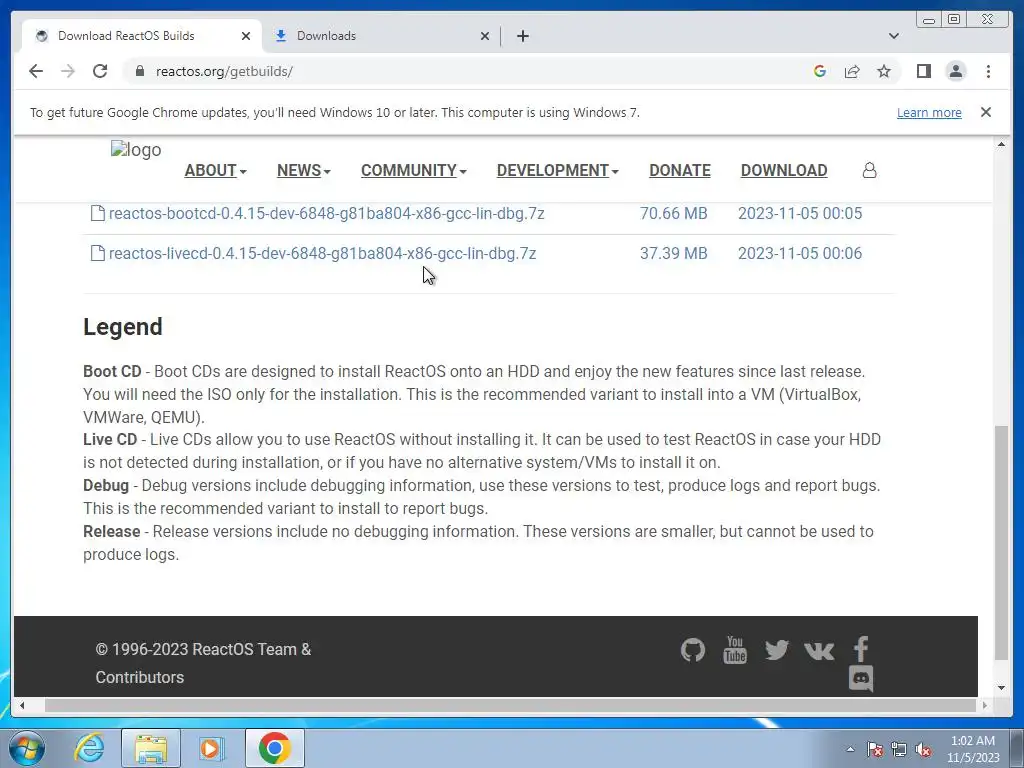Click Learn more about Chrome updates
Screen dimensions: 1024x768
929,112
